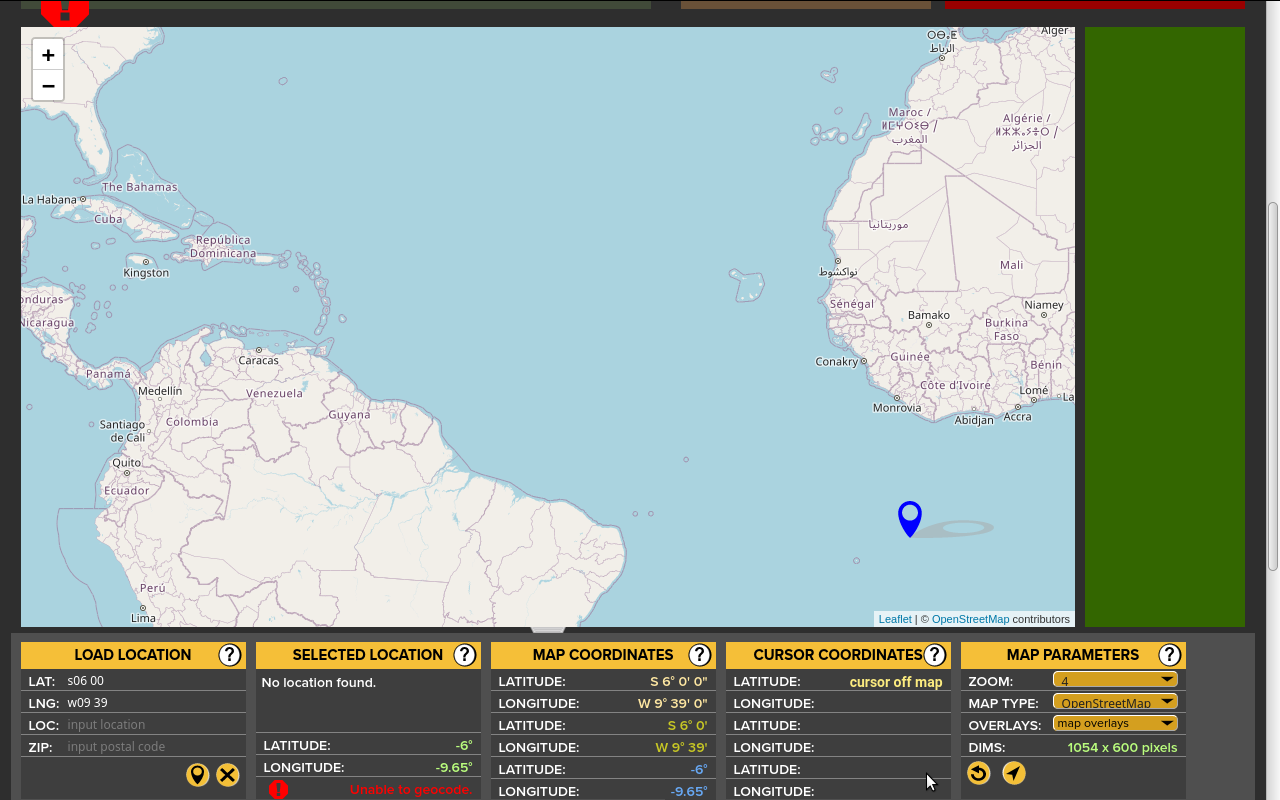Open the Zoom level dropdown
This screenshot has height=800, width=1280.
coord(1115,680)
